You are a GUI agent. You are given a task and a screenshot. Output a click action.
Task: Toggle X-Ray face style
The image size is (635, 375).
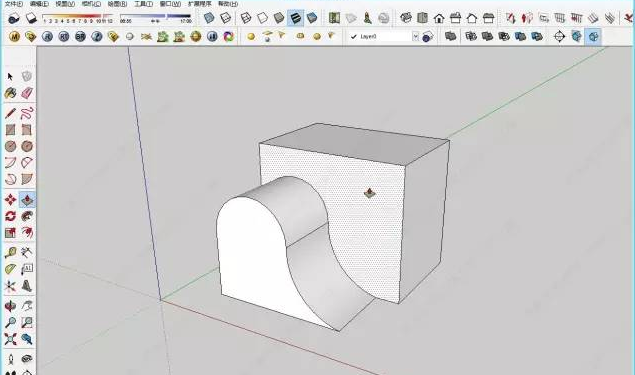pyautogui.click(x=209, y=18)
